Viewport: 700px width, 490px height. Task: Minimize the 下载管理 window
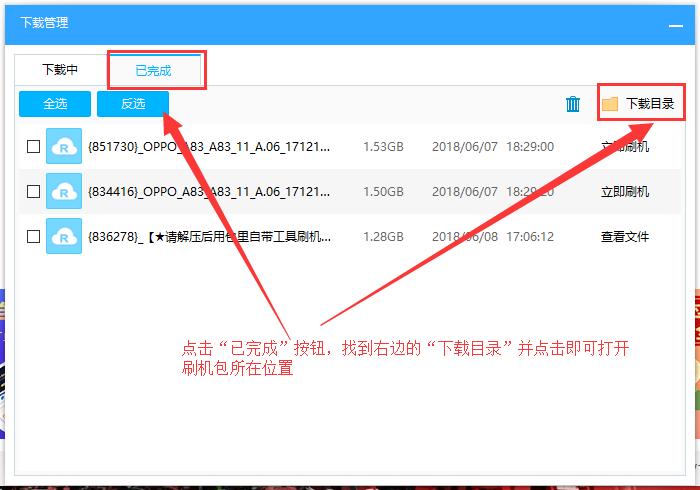[x=676, y=23]
